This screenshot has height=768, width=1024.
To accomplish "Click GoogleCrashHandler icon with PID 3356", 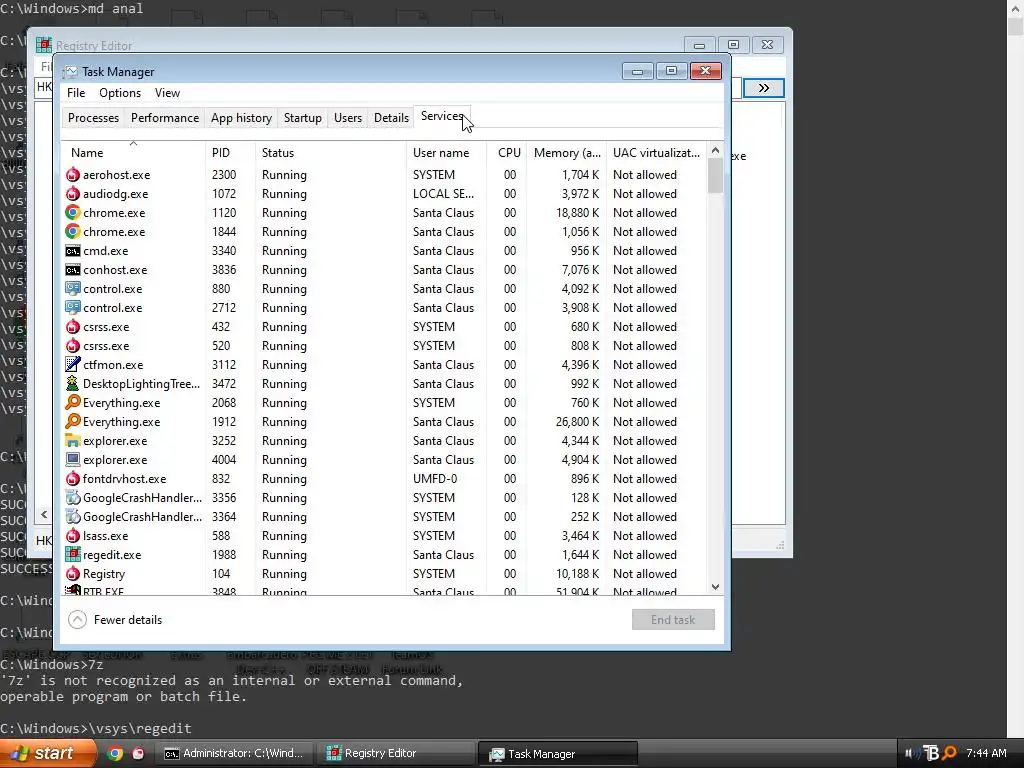I will pyautogui.click(x=72, y=498).
